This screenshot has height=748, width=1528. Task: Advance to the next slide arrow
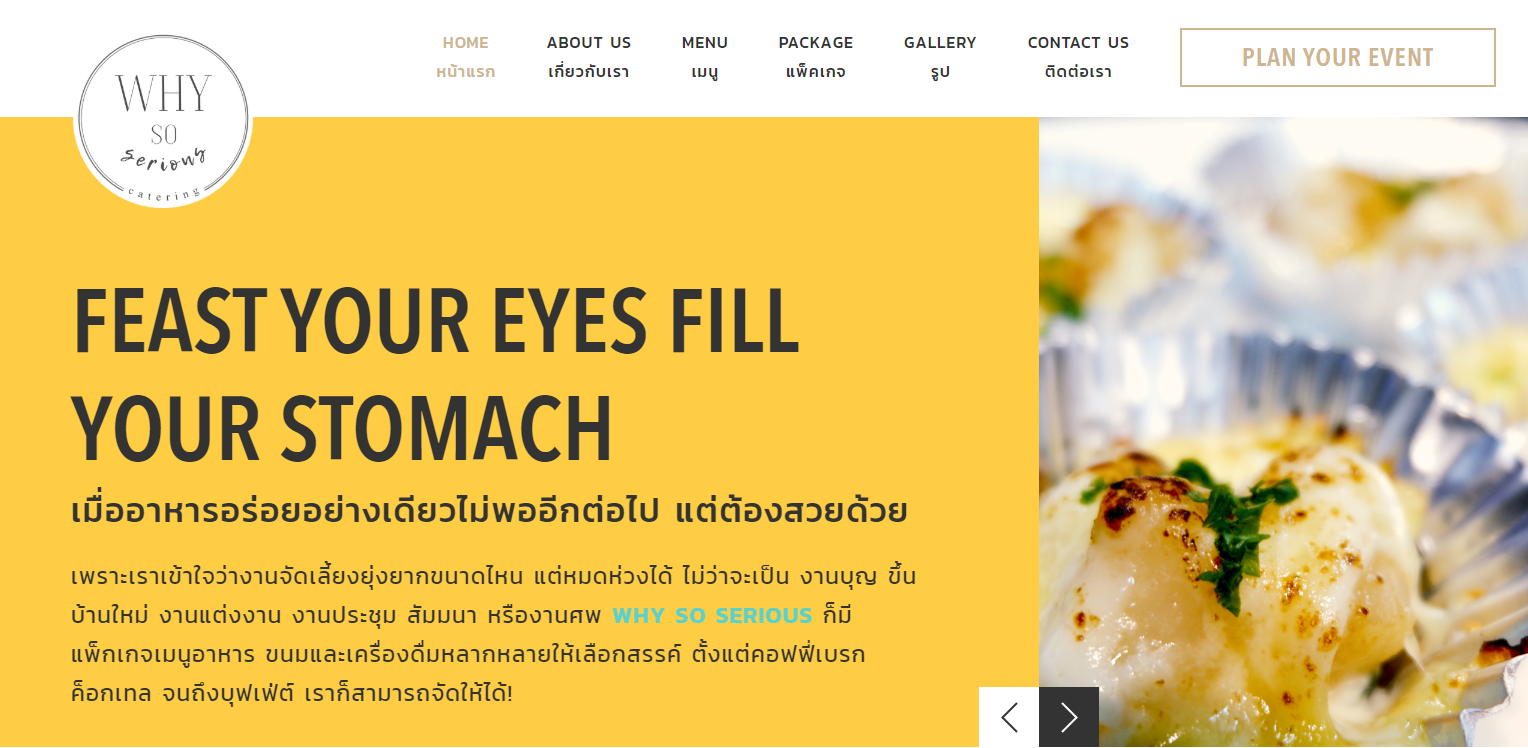[1069, 717]
